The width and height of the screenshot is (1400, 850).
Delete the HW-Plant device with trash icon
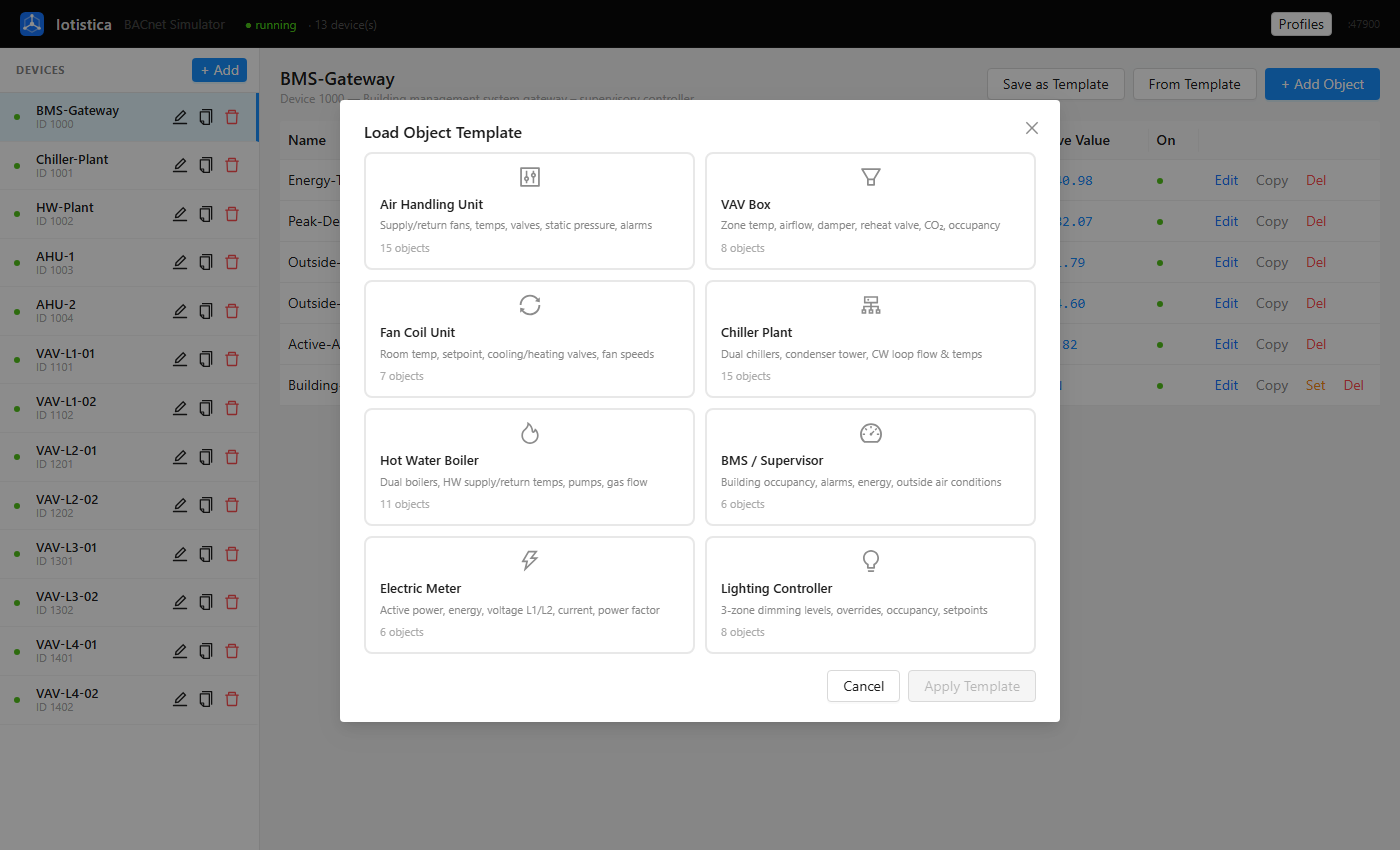click(232, 214)
